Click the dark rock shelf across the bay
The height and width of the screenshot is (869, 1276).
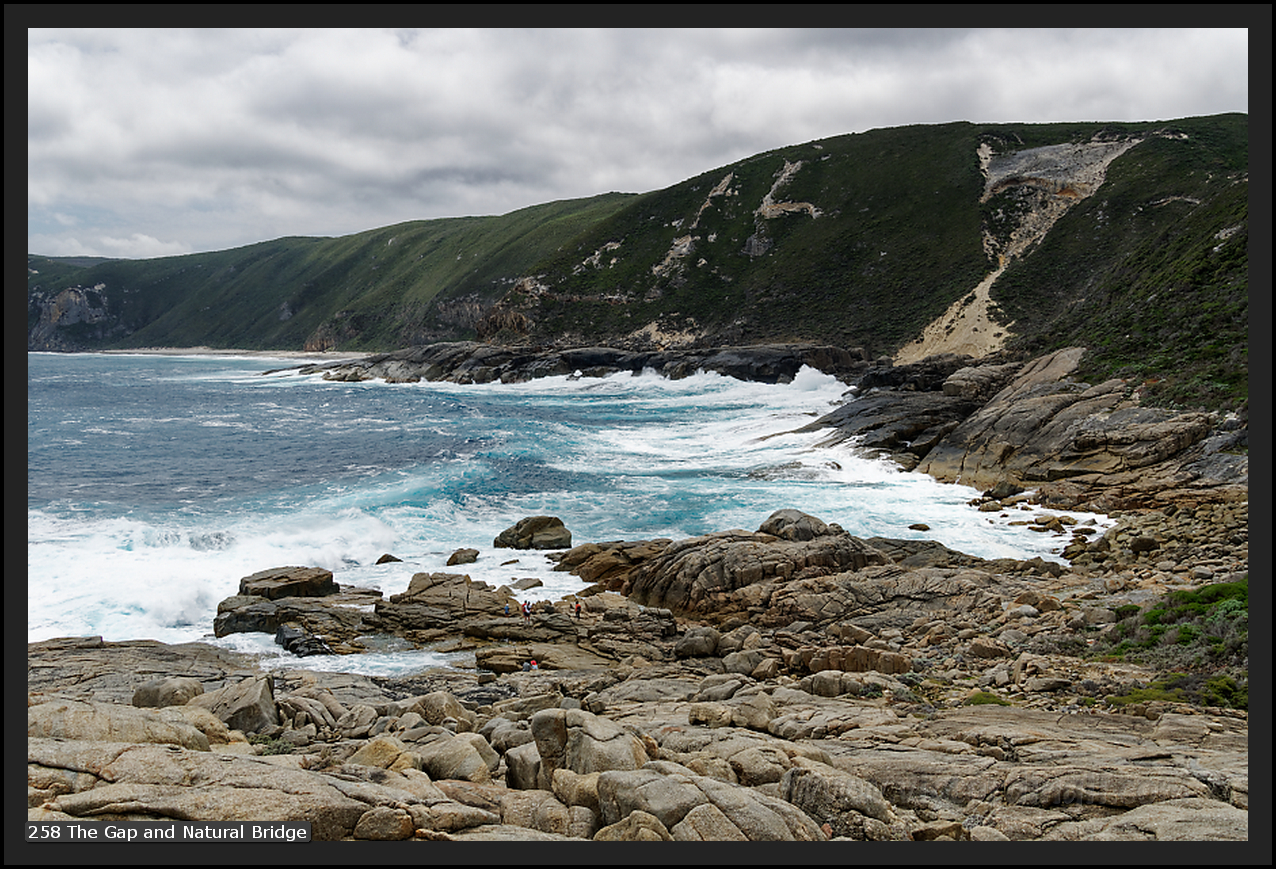(x=580, y=362)
